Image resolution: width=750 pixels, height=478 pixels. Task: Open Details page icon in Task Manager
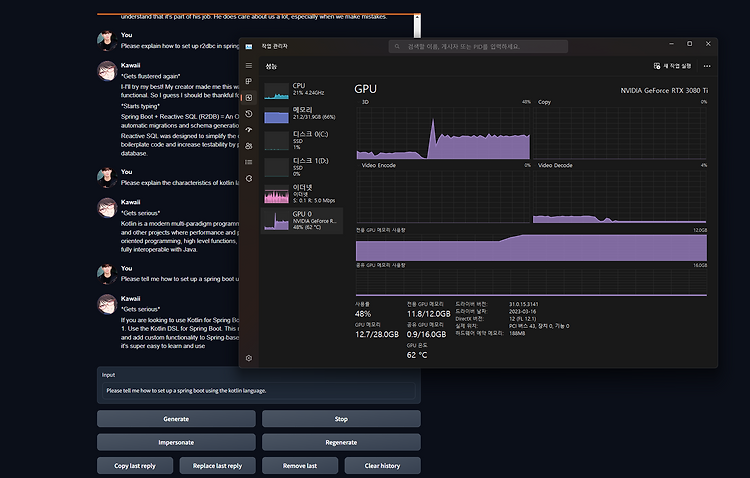(x=249, y=162)
